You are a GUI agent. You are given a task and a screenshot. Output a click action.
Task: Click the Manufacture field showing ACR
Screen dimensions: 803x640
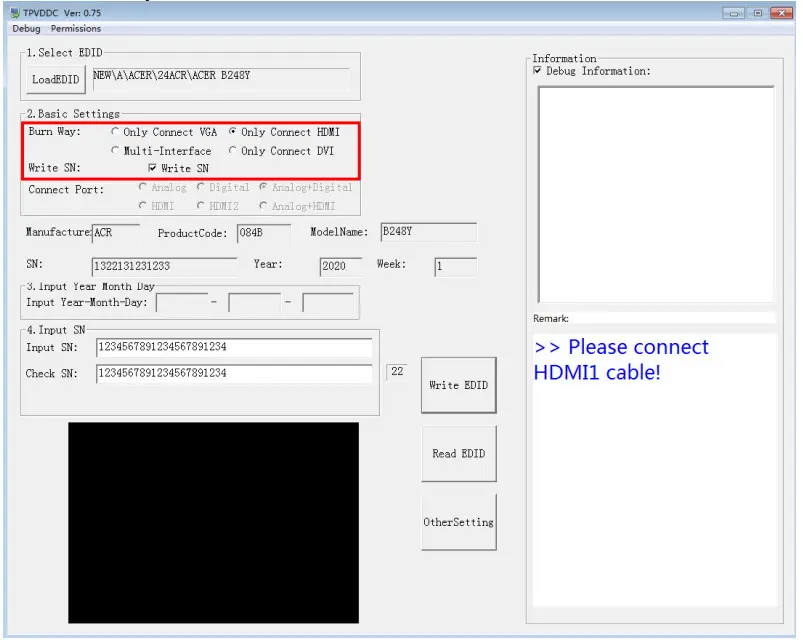pos(118,232)
